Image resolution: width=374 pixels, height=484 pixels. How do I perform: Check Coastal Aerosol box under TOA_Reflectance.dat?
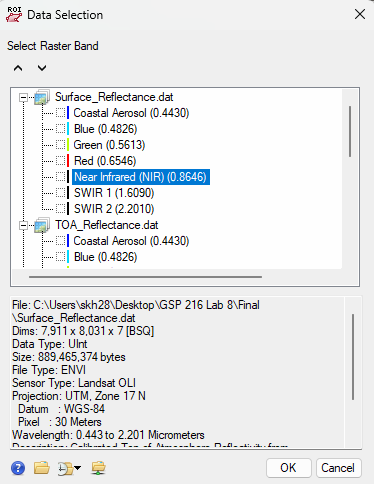(61, 241)
